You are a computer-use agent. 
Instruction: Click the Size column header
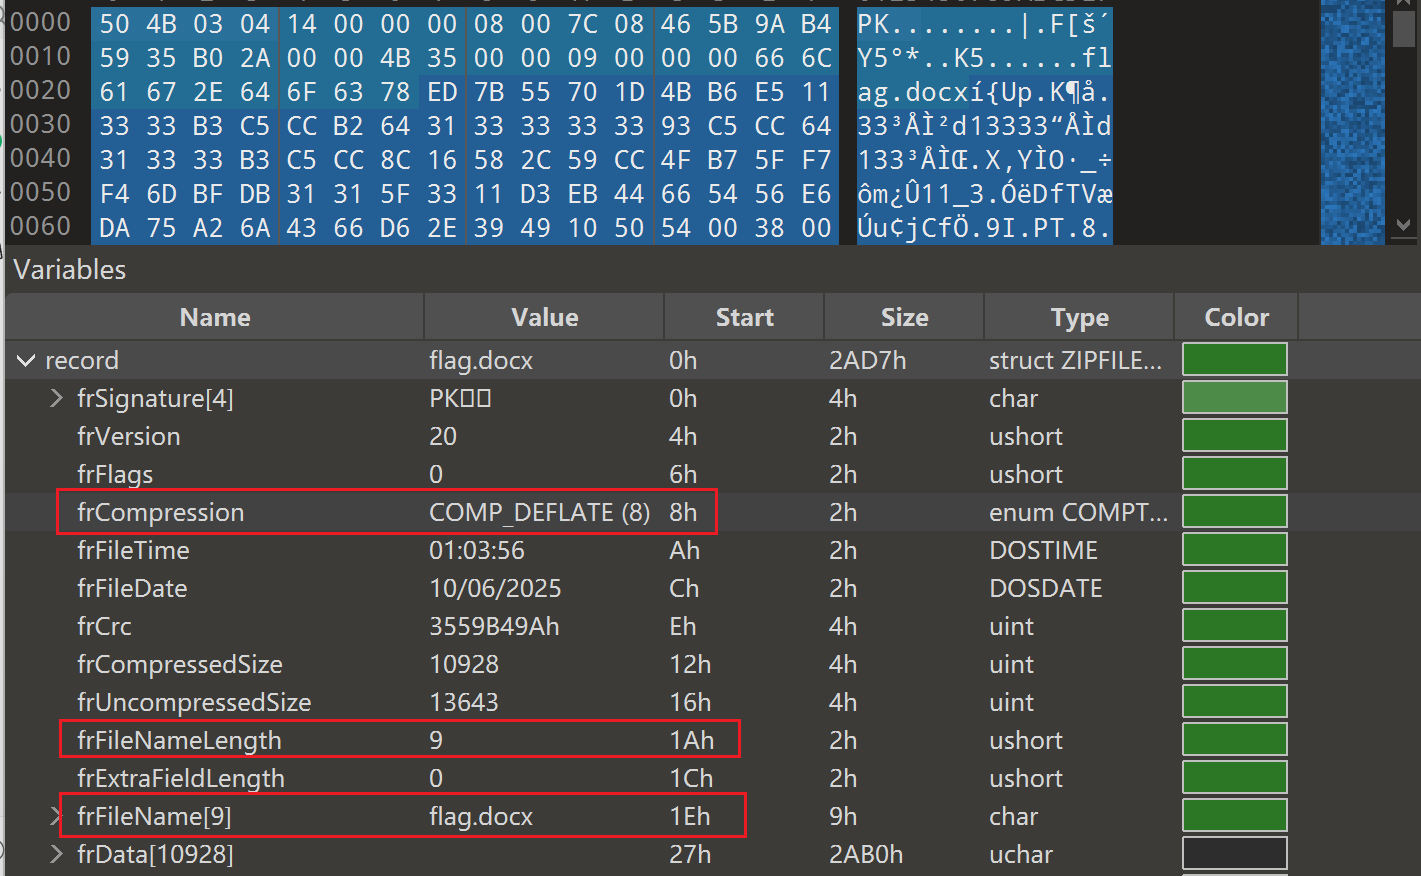904,318
